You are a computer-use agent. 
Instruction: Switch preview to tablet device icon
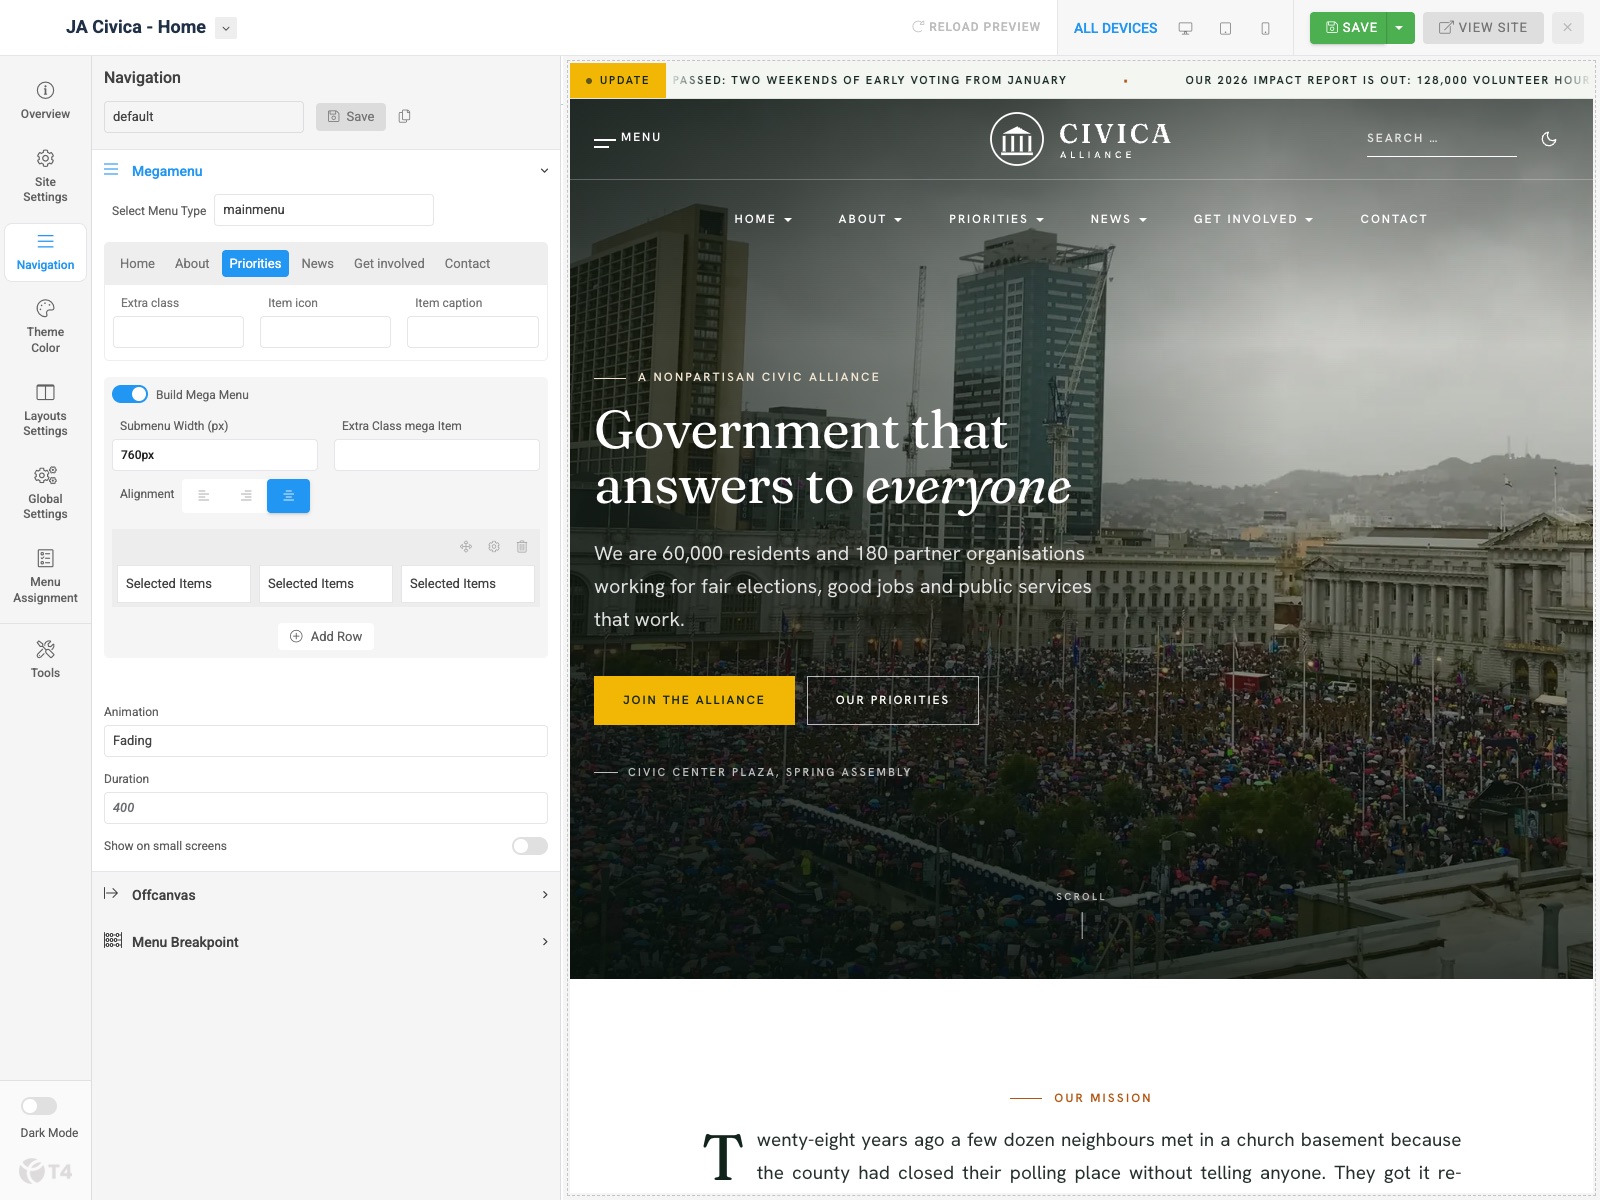coord(1225,28)
